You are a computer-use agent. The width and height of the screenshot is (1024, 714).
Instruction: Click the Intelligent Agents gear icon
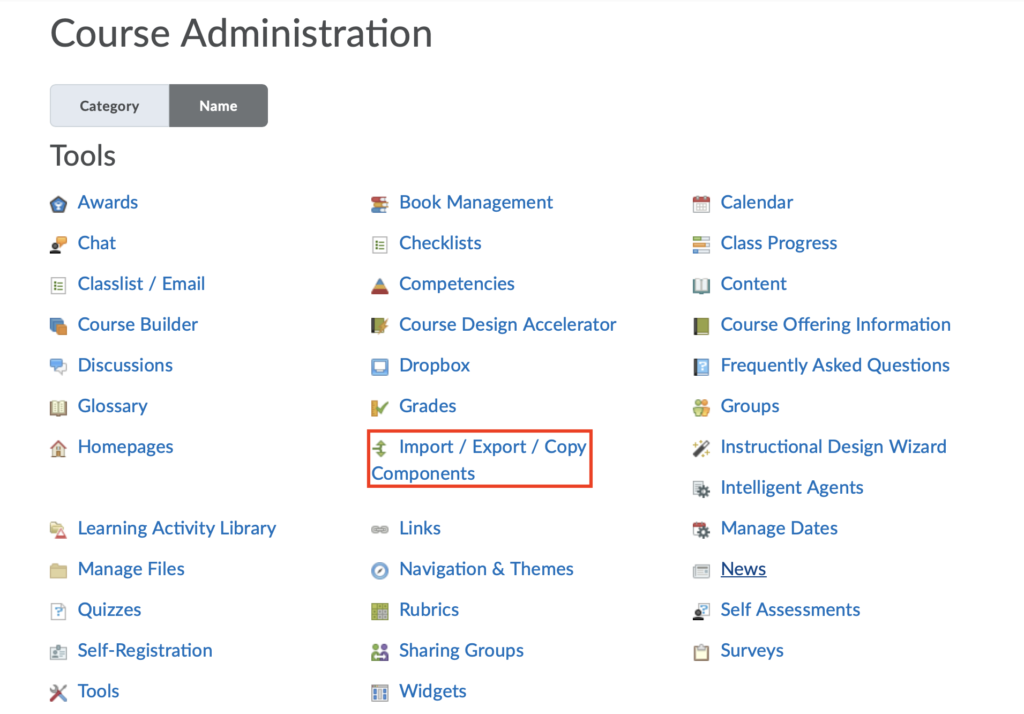pyautogui.click(x=701, y=489)
